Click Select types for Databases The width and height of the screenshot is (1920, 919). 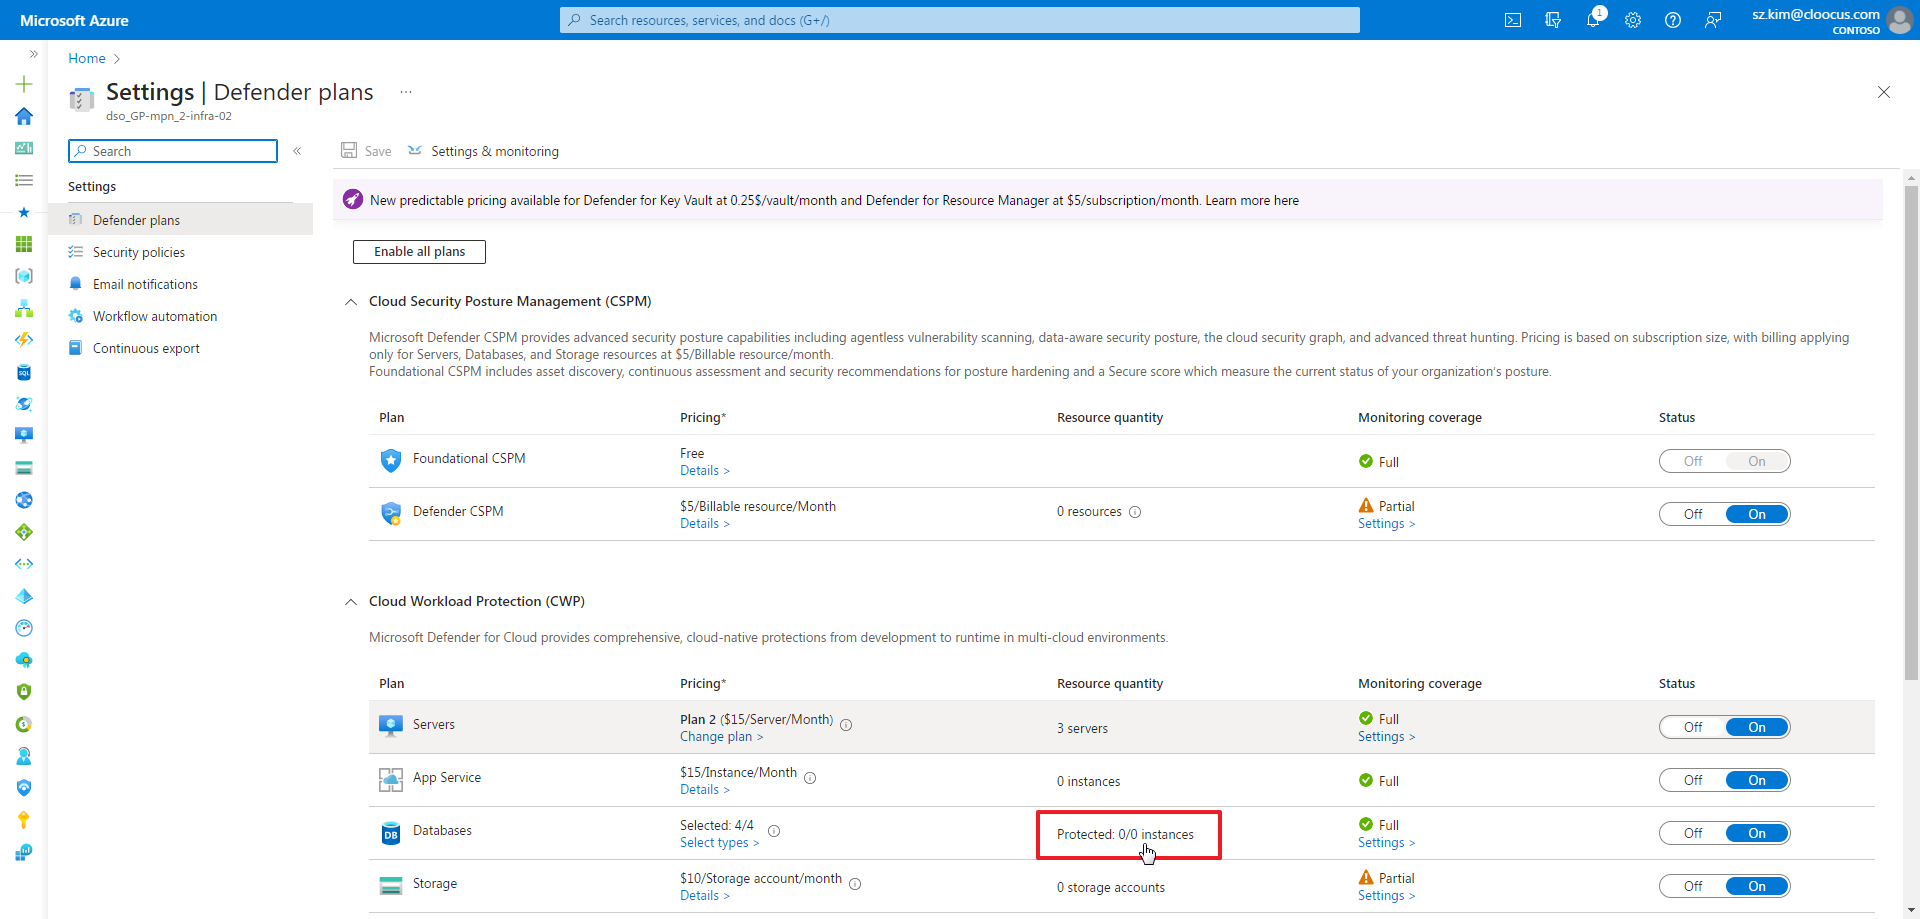[719, 843]
